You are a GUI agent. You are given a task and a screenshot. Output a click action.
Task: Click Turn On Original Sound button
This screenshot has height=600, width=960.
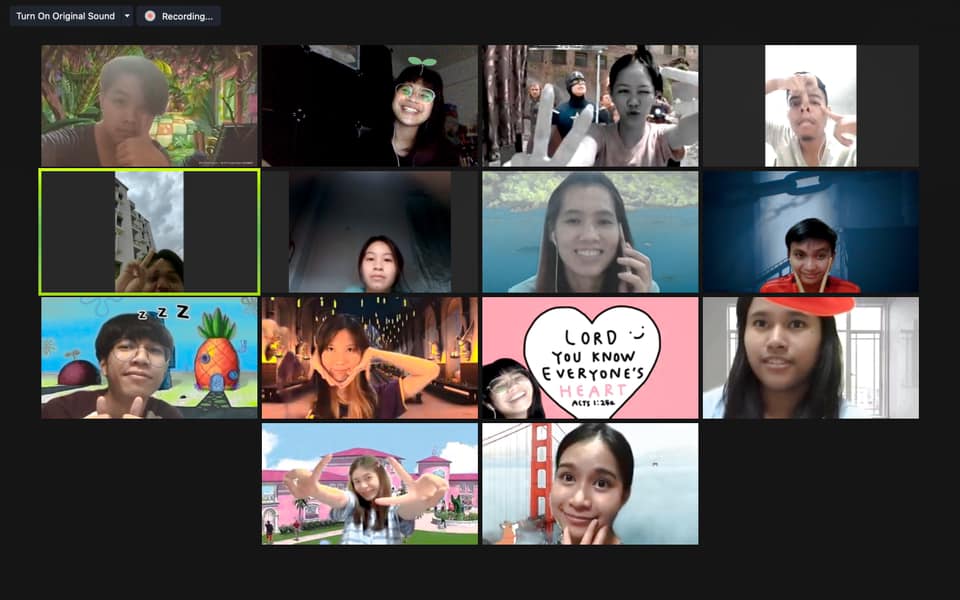65,16
